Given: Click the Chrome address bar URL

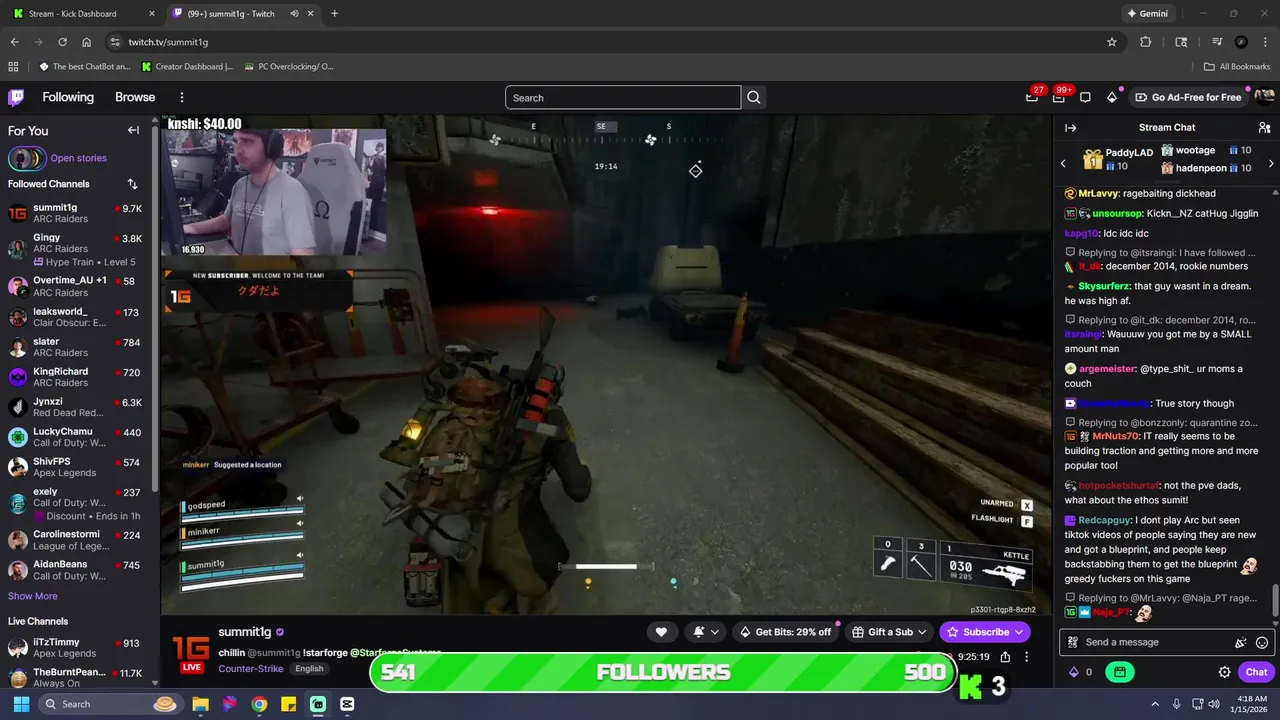Looking at the screenshot, I should (x=168, y=42).
